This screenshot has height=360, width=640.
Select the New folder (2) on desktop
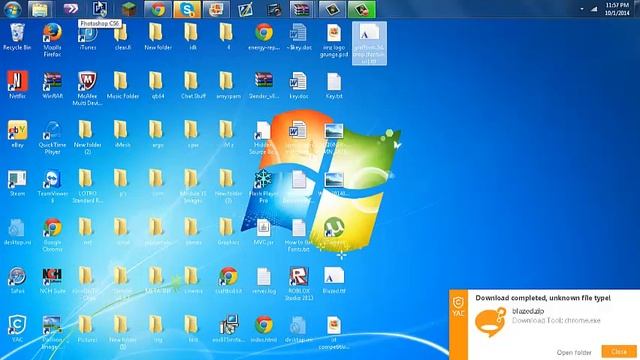click(87, 138)
